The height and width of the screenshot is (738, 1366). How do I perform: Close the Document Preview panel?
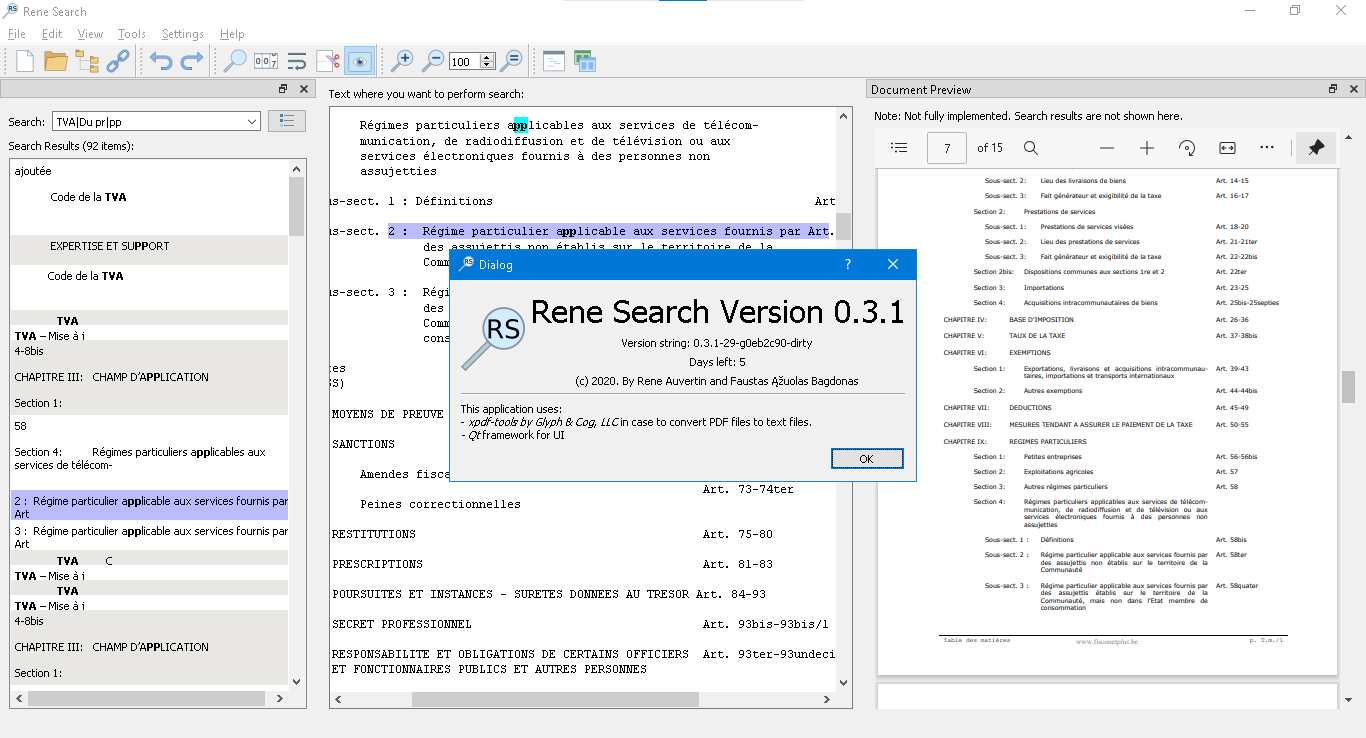(x=1355, y=89)
